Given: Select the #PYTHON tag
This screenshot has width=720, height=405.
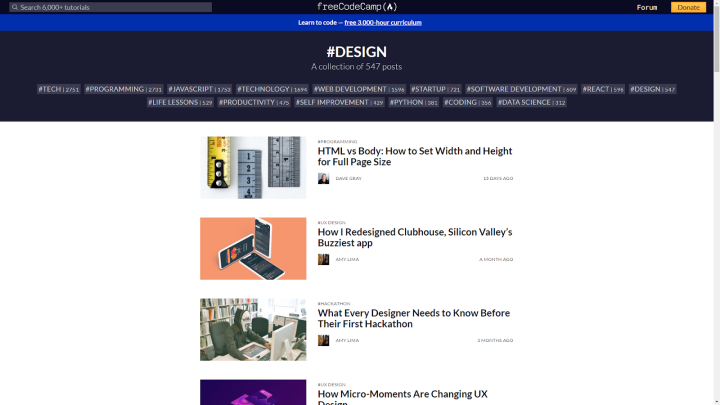Looking at the screenshot, I should [x=413, y=102].
